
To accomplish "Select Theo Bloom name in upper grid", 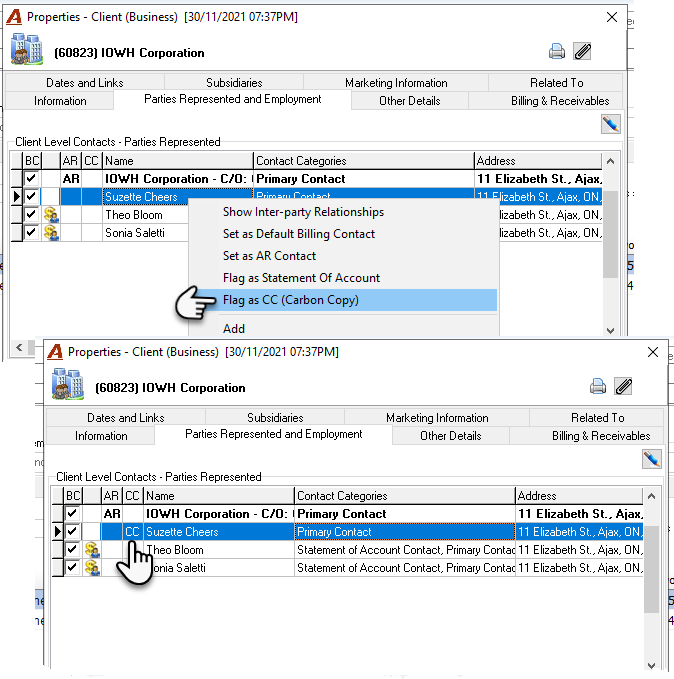I will (133, 215).
